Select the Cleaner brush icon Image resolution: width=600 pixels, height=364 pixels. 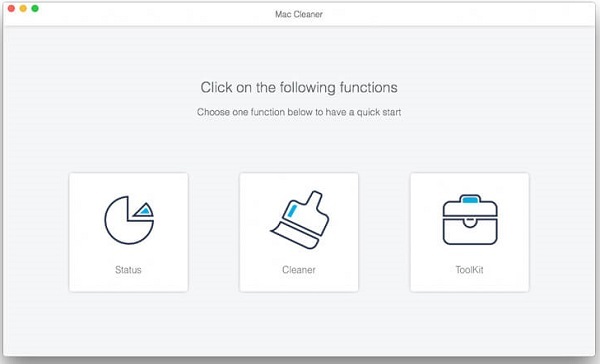pyautogui.click(x=300, y=220)
